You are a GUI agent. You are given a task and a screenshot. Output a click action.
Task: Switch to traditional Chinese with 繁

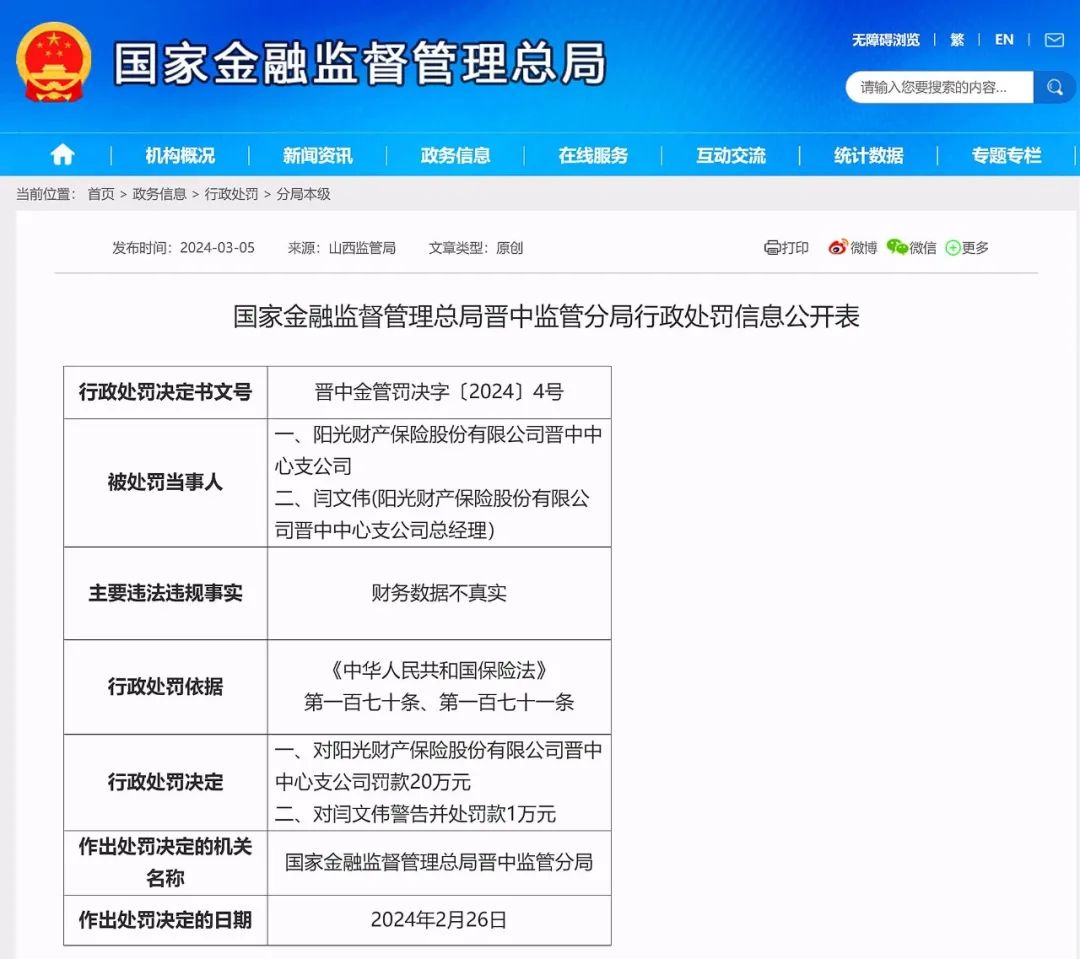[x=957, y=40]
